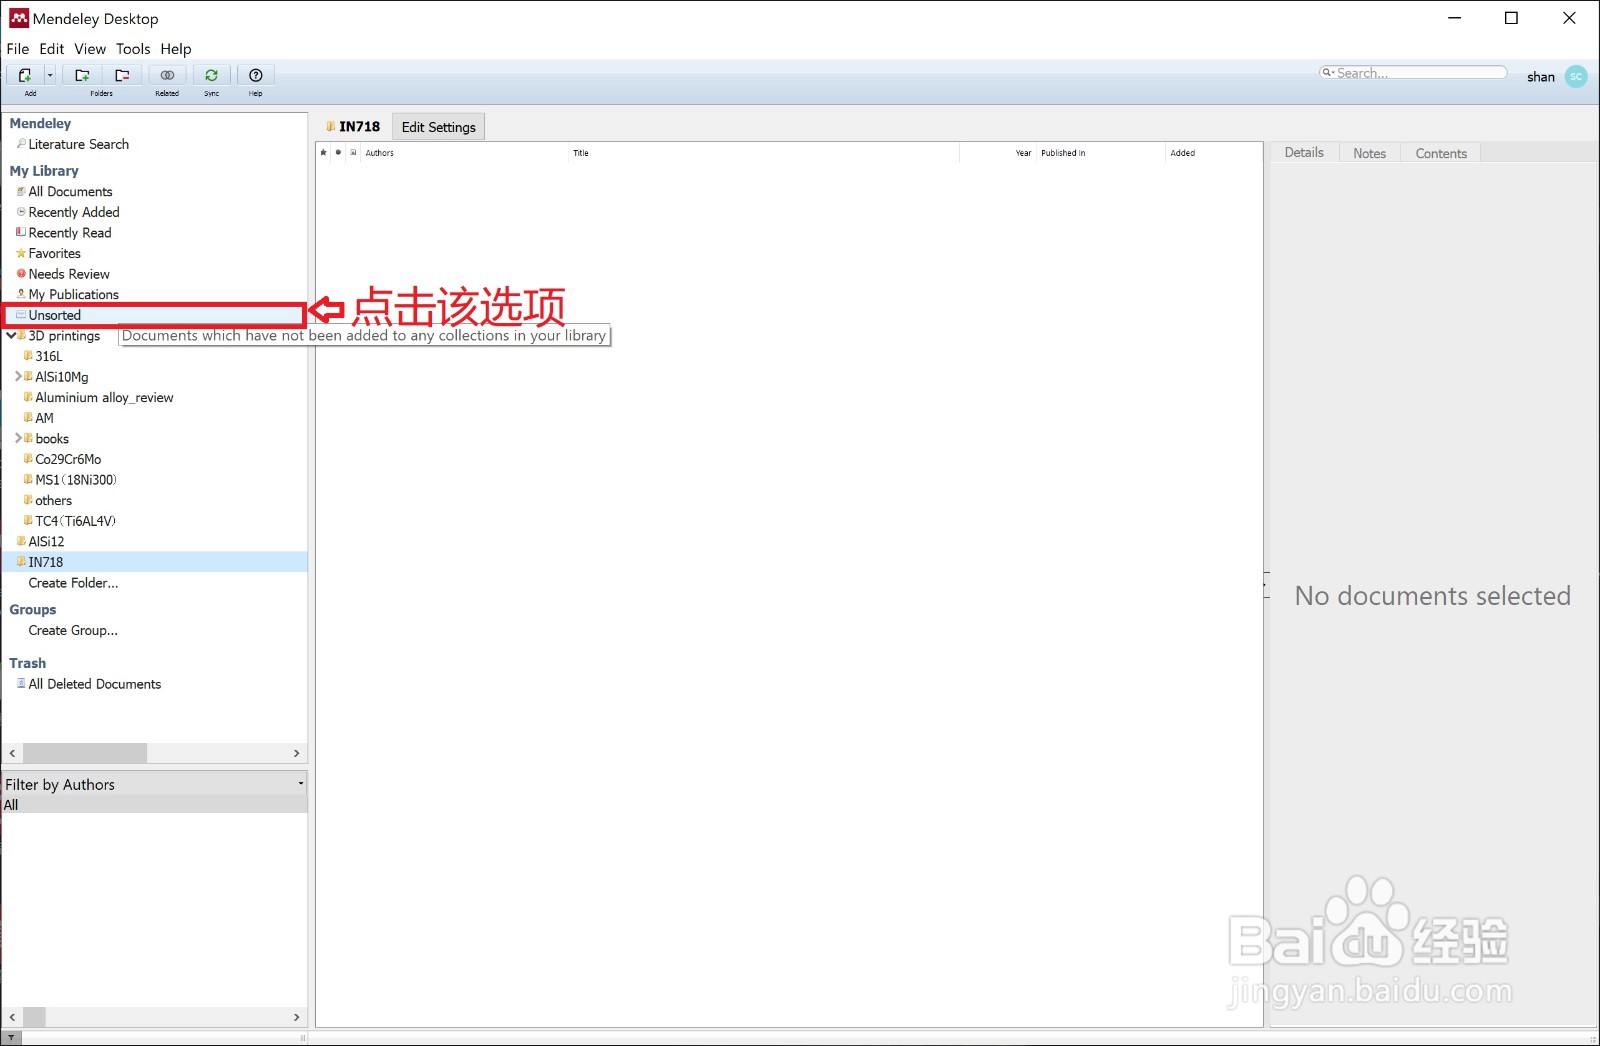Viewport: 1600px width, 1046px height.
Task: Select the AlSi12 folder
Action: point(46,541)
